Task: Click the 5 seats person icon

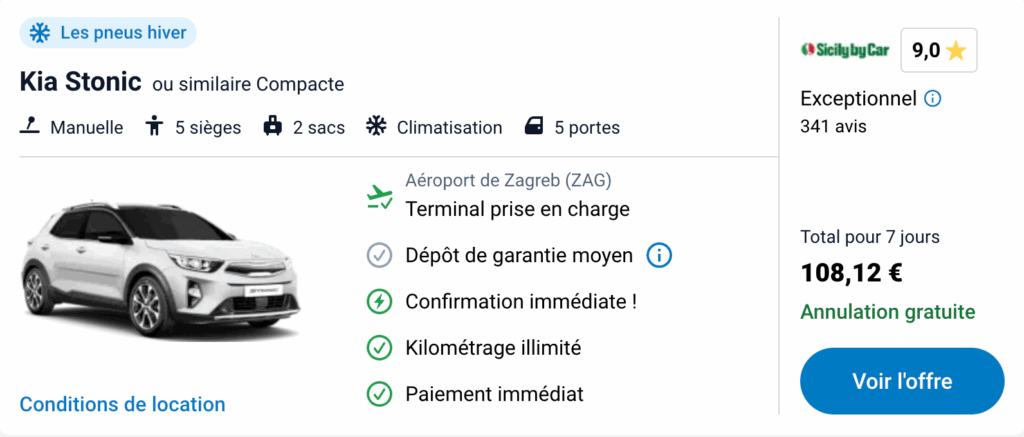Action: (x=154, y=127)
